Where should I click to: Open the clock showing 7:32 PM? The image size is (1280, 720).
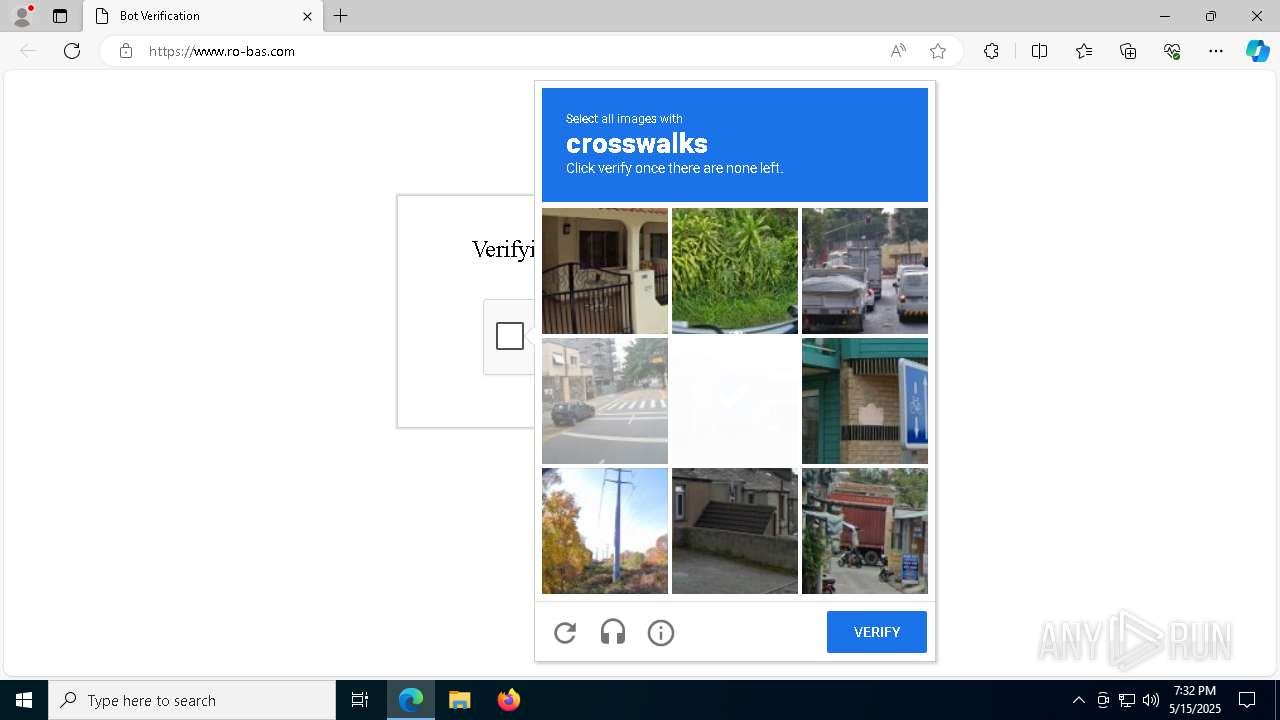tap(1196, 700)
